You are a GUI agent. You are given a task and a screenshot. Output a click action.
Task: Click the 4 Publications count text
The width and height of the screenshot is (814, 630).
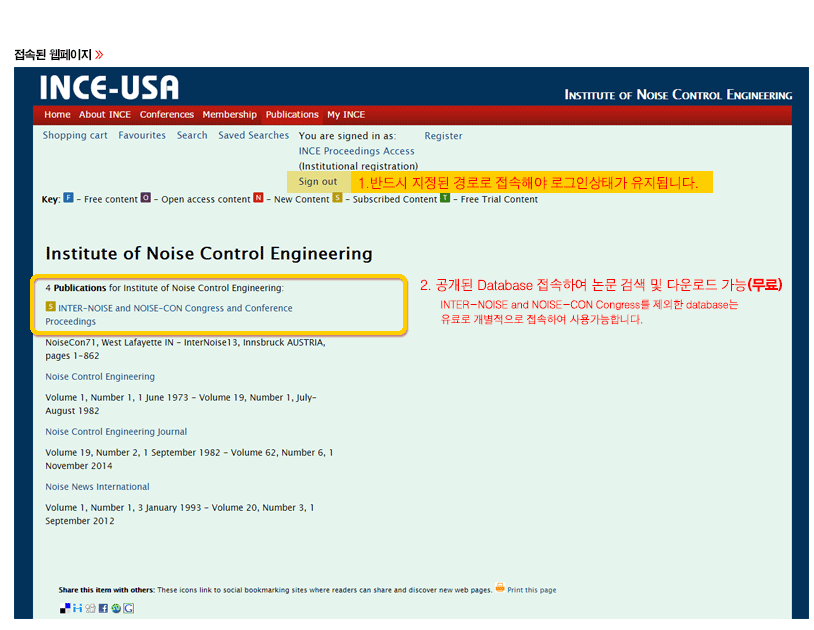[x=76, y=288]
